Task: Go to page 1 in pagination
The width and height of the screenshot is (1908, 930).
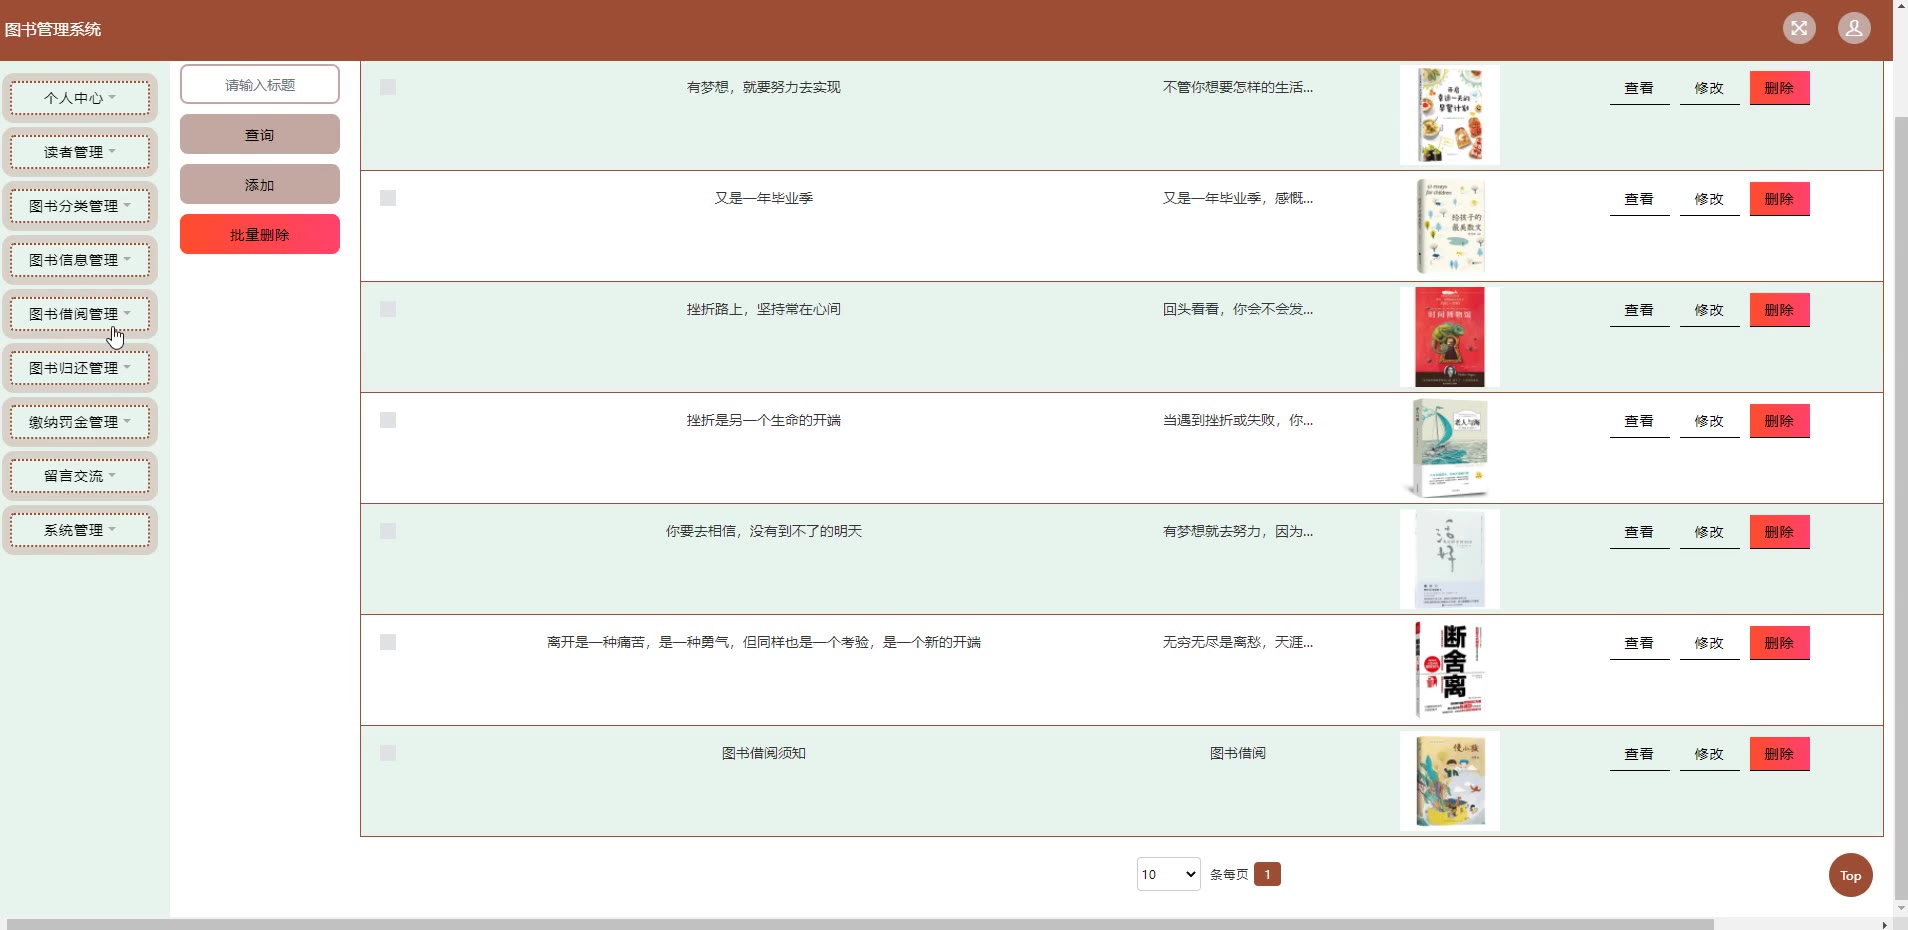Action: point(1267,874)
